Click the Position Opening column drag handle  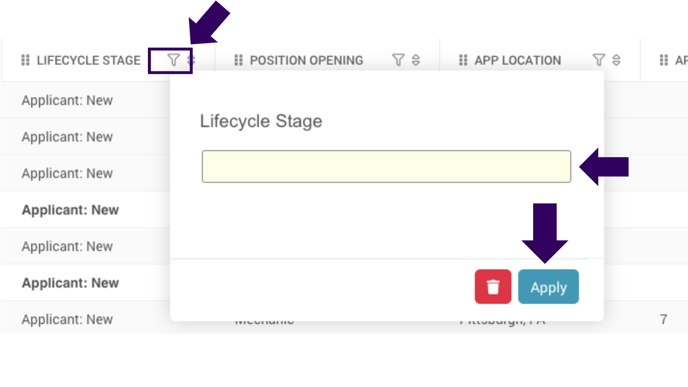click(x=238, y=60)
